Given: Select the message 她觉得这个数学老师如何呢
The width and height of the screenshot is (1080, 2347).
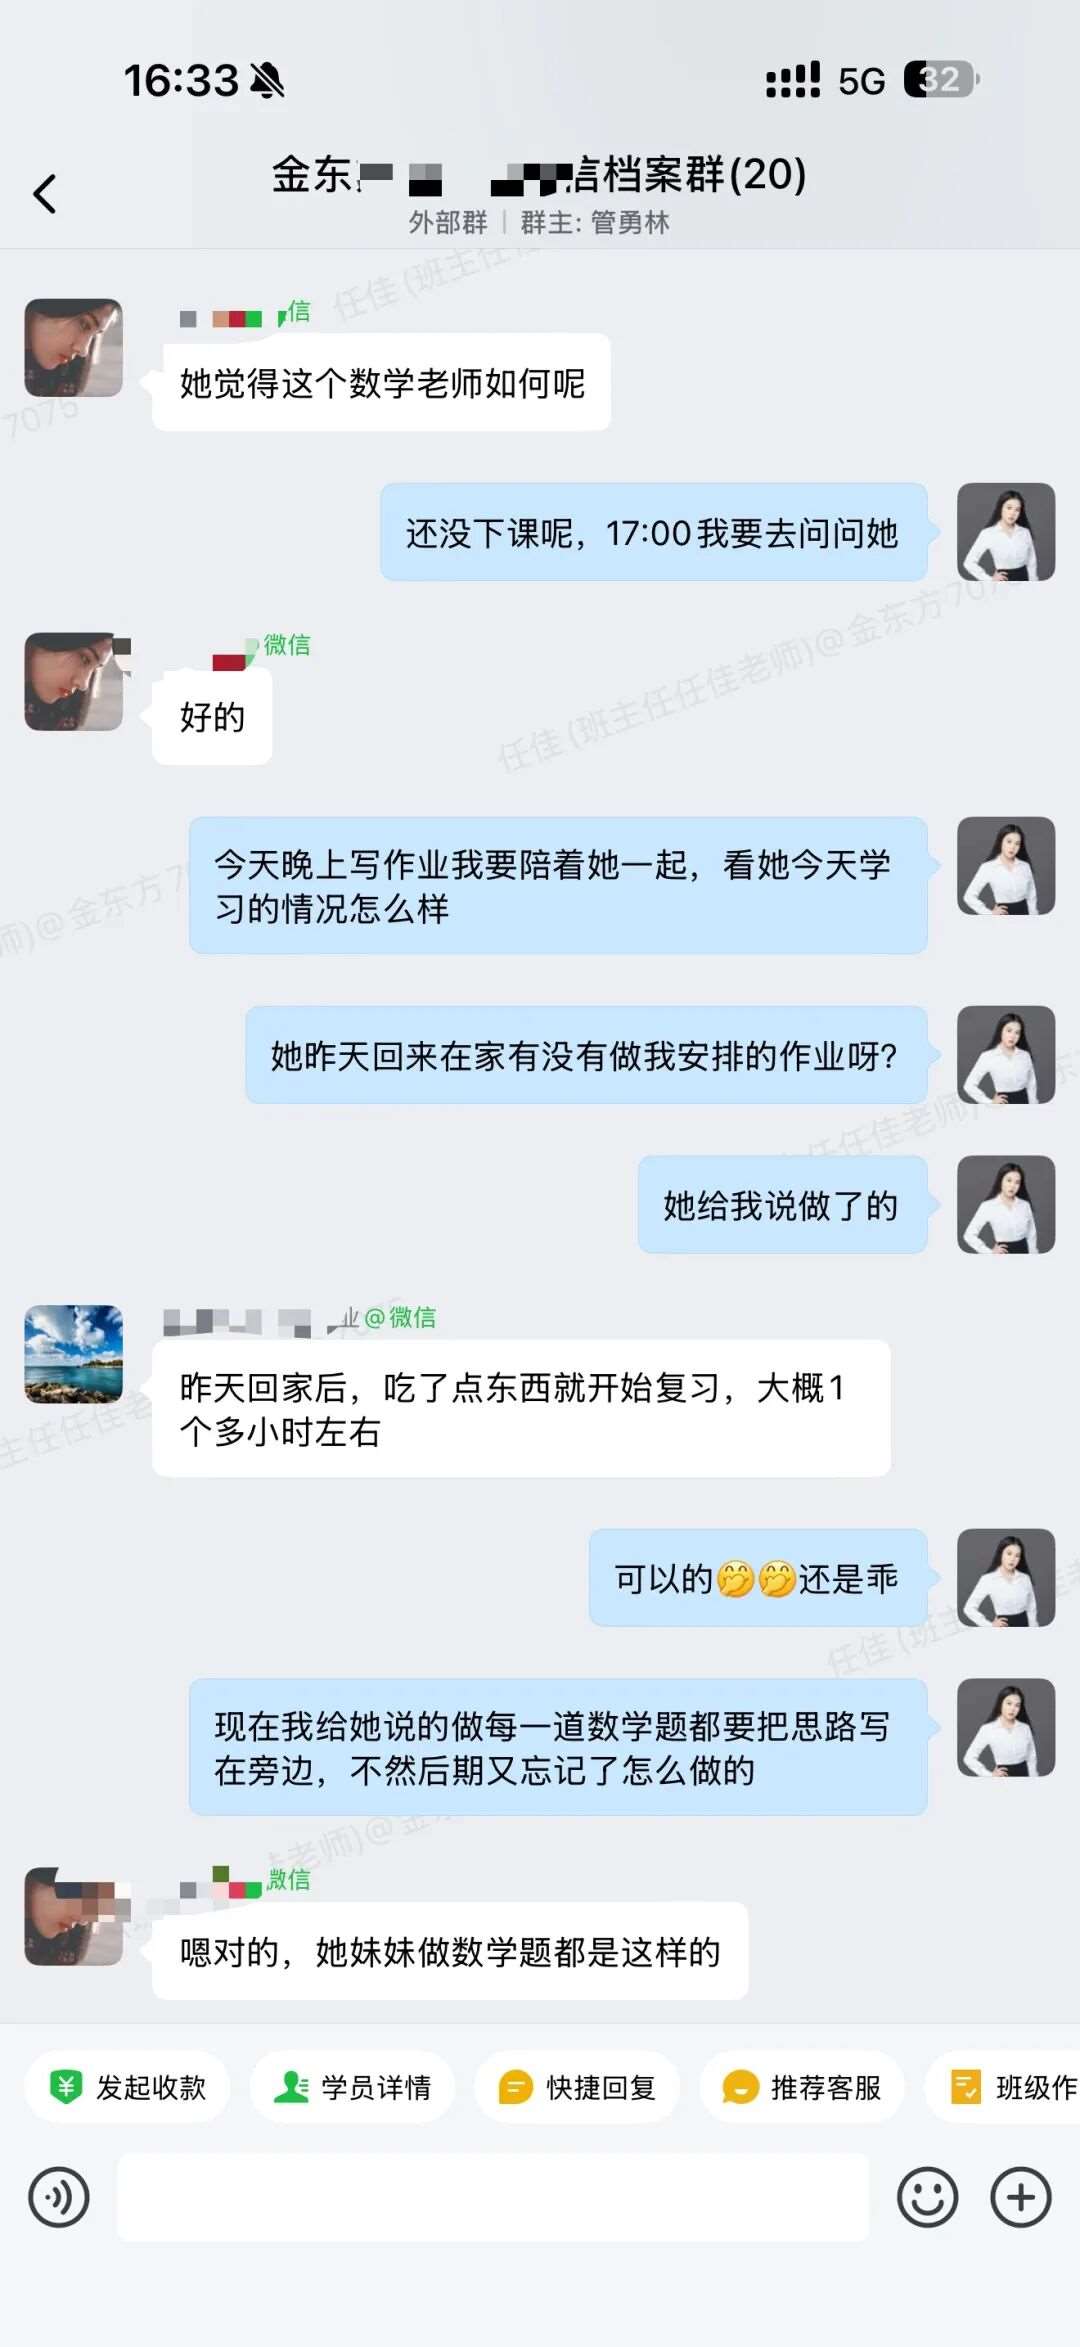Looking at the screenshot, I should coord(381,382).
